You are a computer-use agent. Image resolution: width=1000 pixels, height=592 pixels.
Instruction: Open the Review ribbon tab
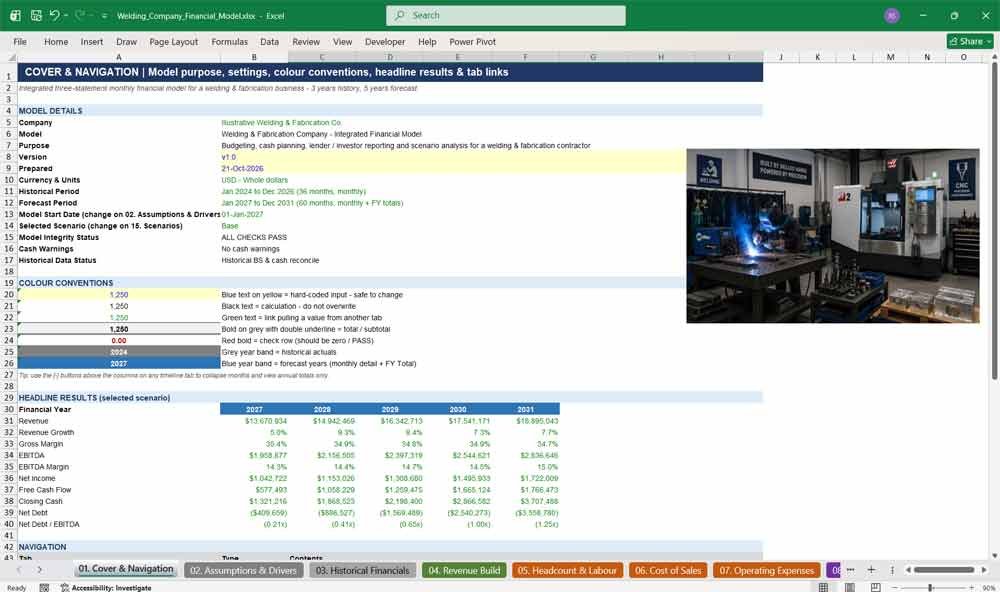coord(306,41)
